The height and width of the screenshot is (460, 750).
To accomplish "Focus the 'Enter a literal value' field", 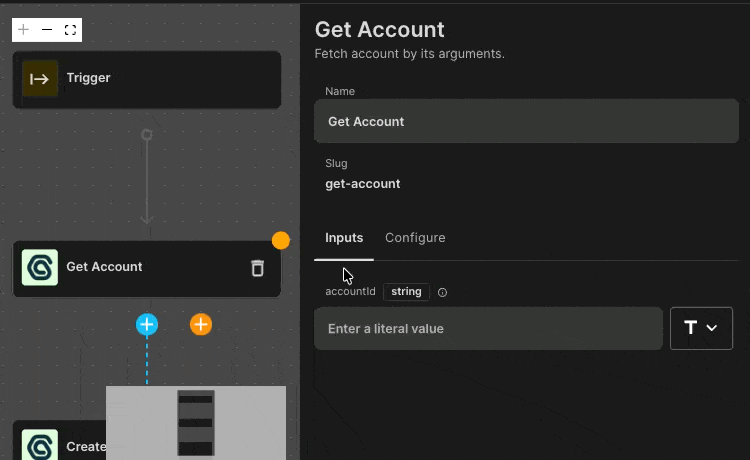I will pos(488,328).
